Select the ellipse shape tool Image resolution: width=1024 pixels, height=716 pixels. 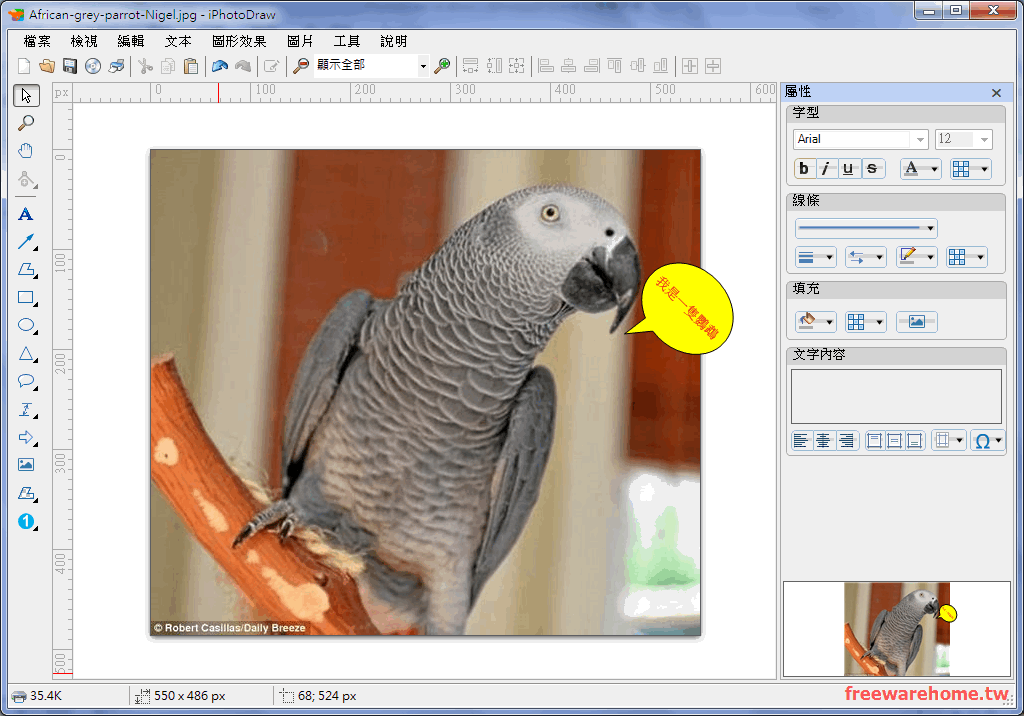[26, 325]
